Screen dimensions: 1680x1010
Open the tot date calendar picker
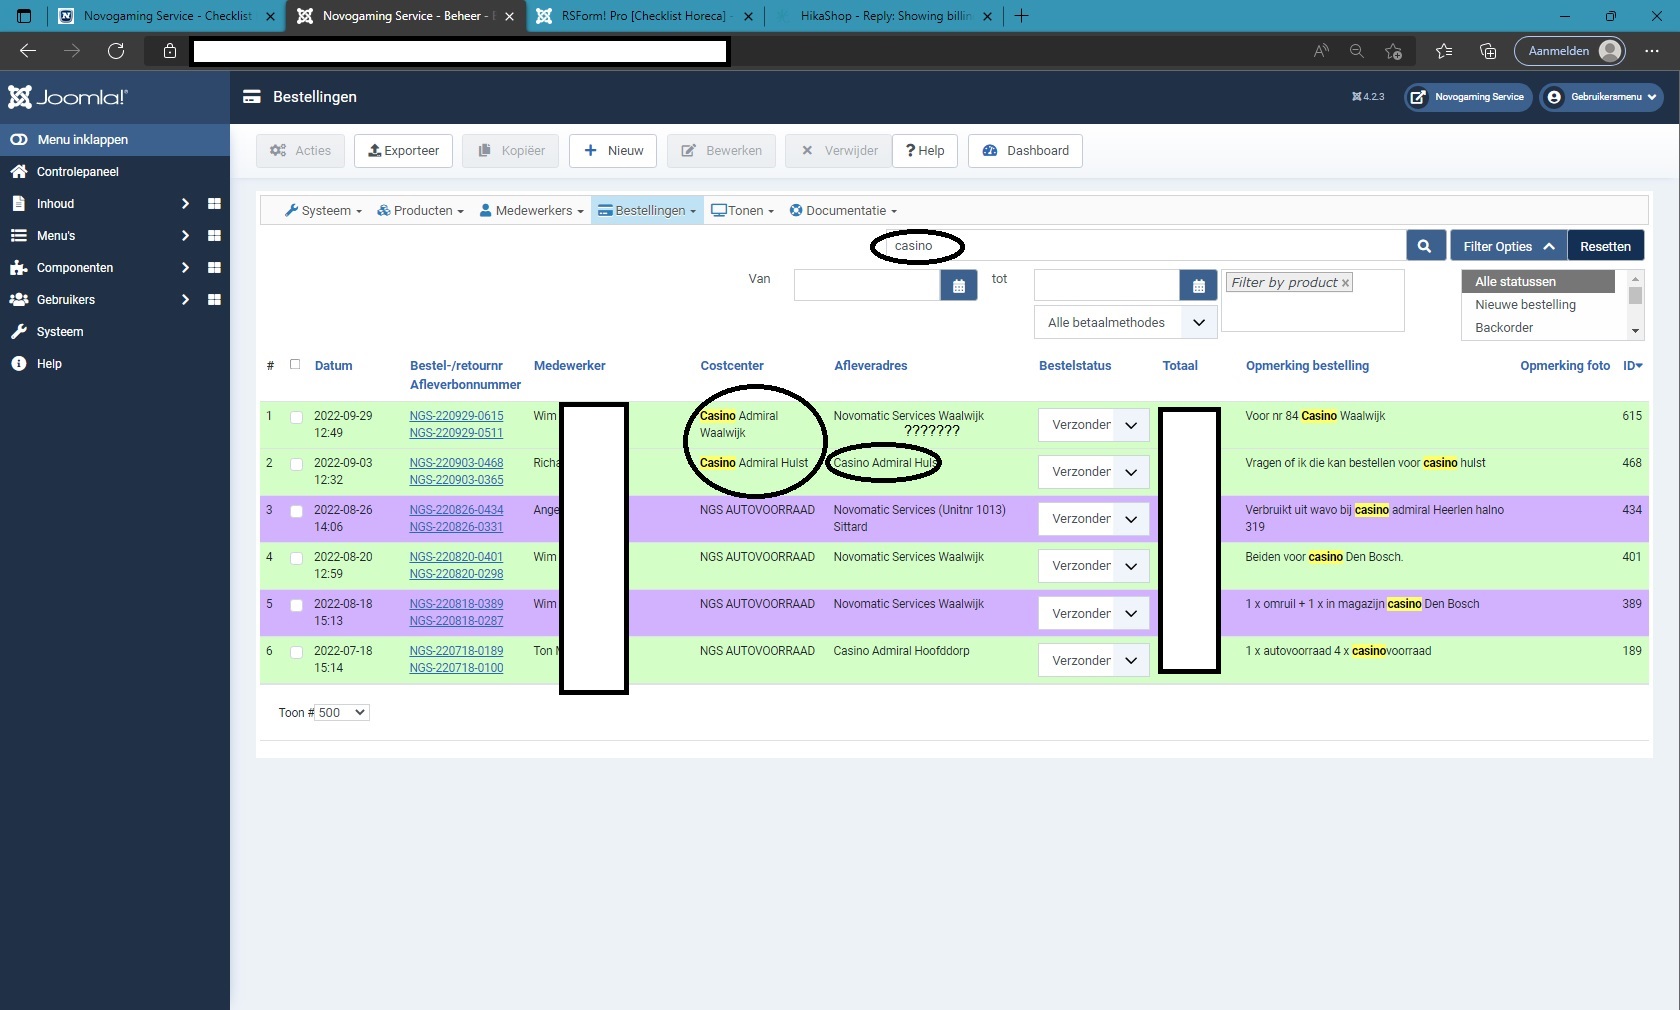1198,285
